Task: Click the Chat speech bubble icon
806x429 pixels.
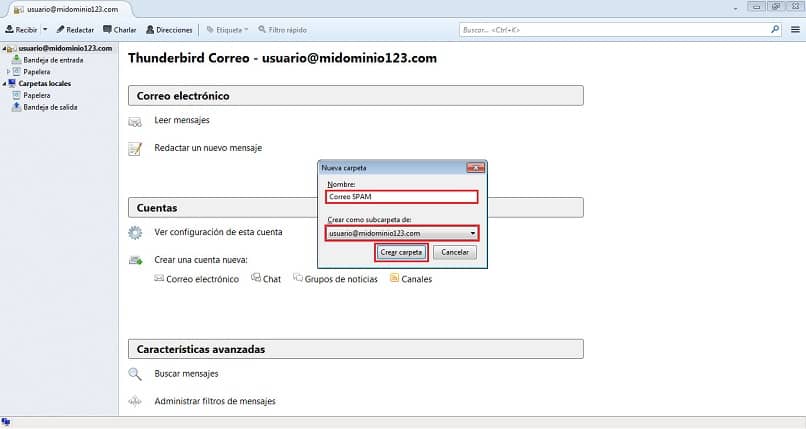Action: [256, 278]
